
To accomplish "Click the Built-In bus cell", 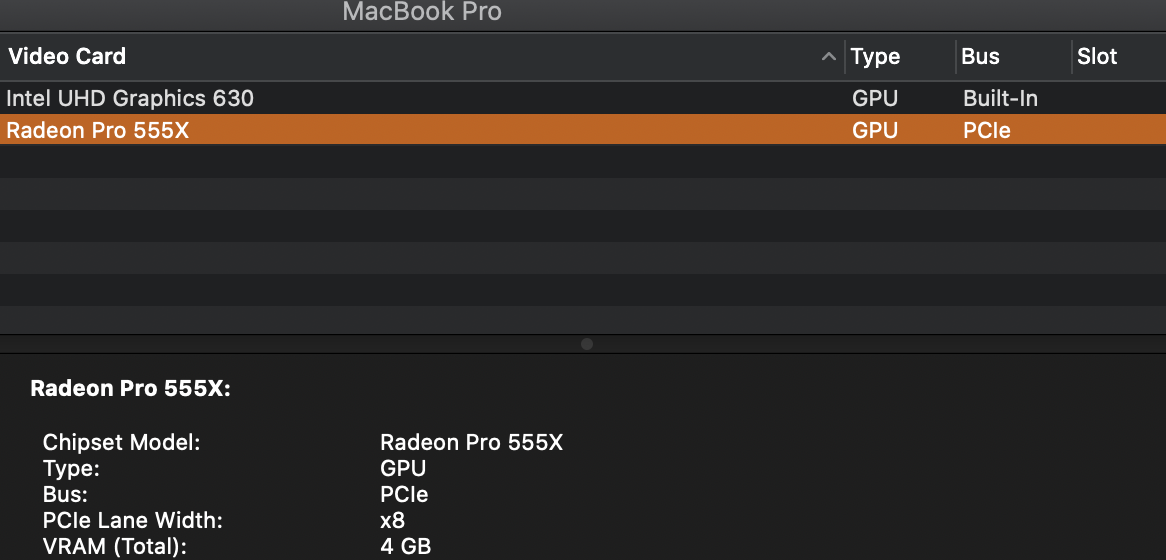I will pyautogui.click(x=1000, y=98).
